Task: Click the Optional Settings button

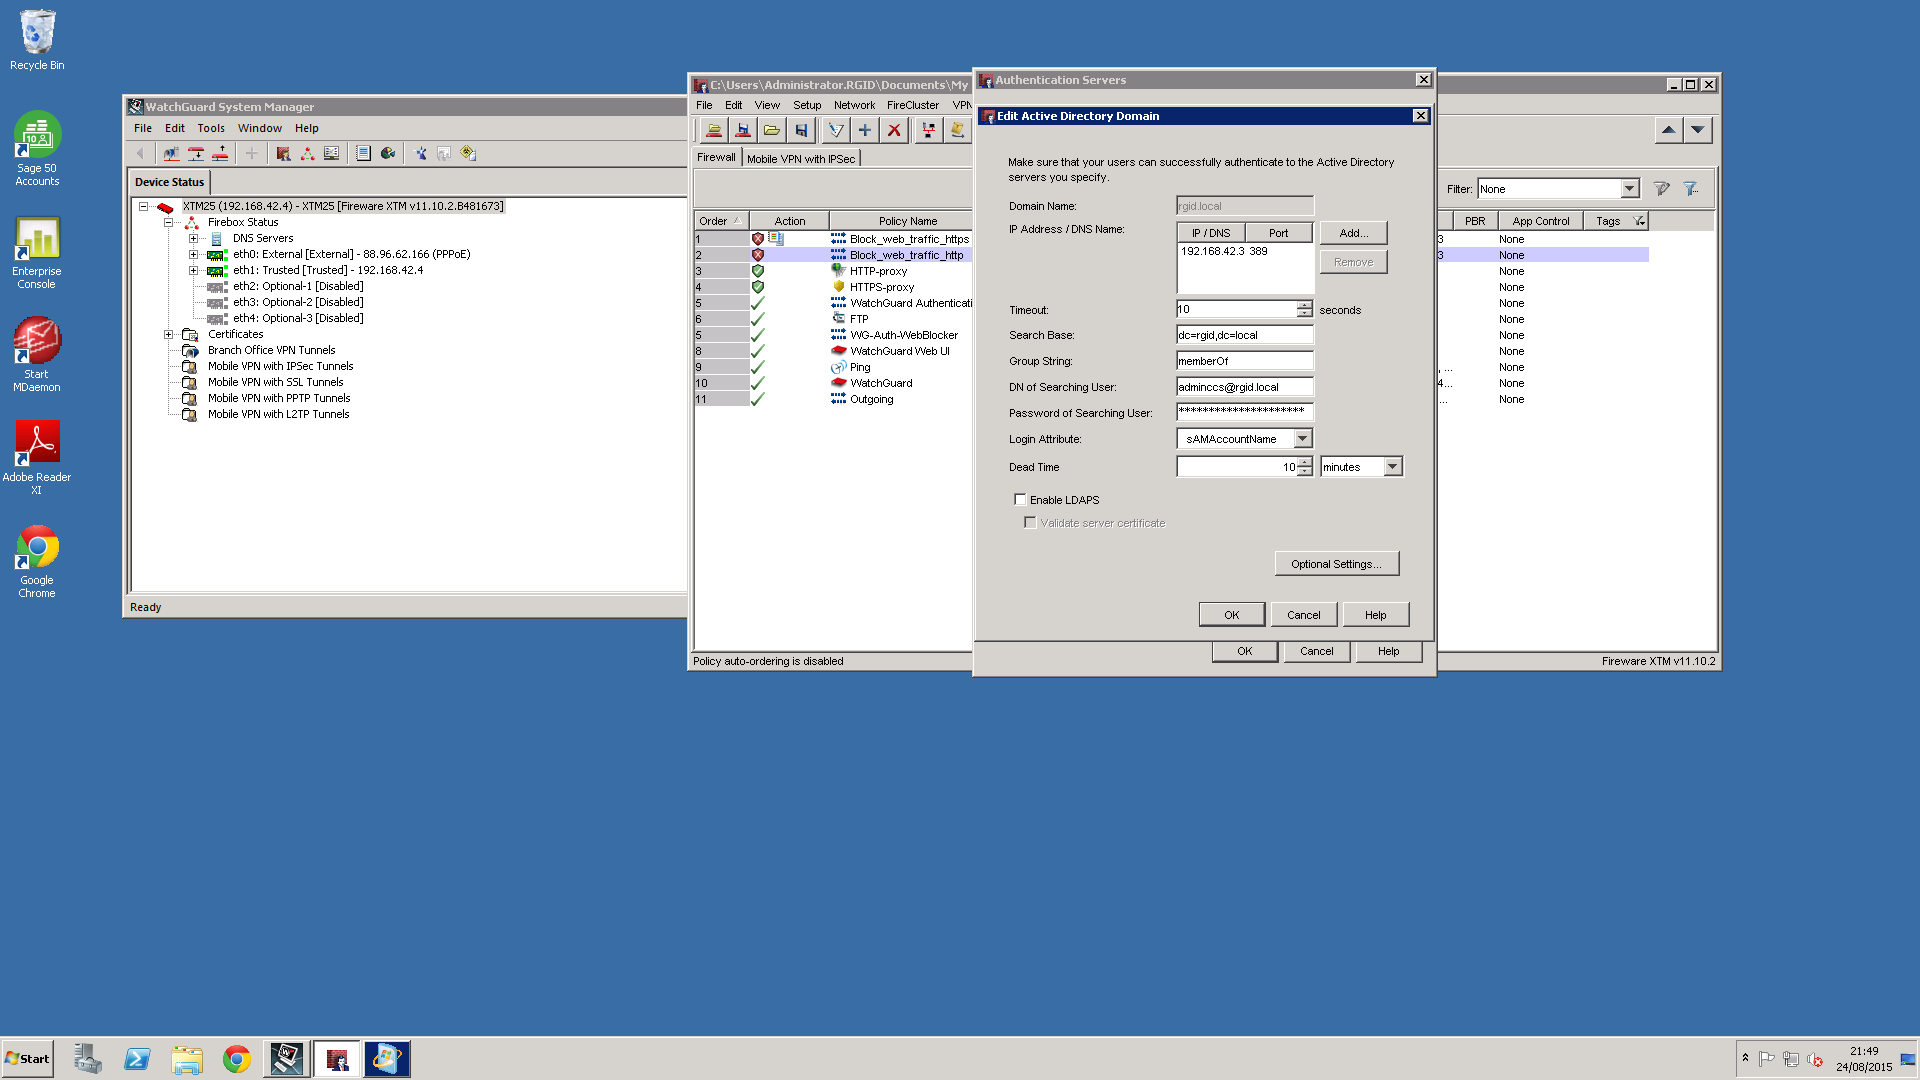Action: pos(1336,564)
